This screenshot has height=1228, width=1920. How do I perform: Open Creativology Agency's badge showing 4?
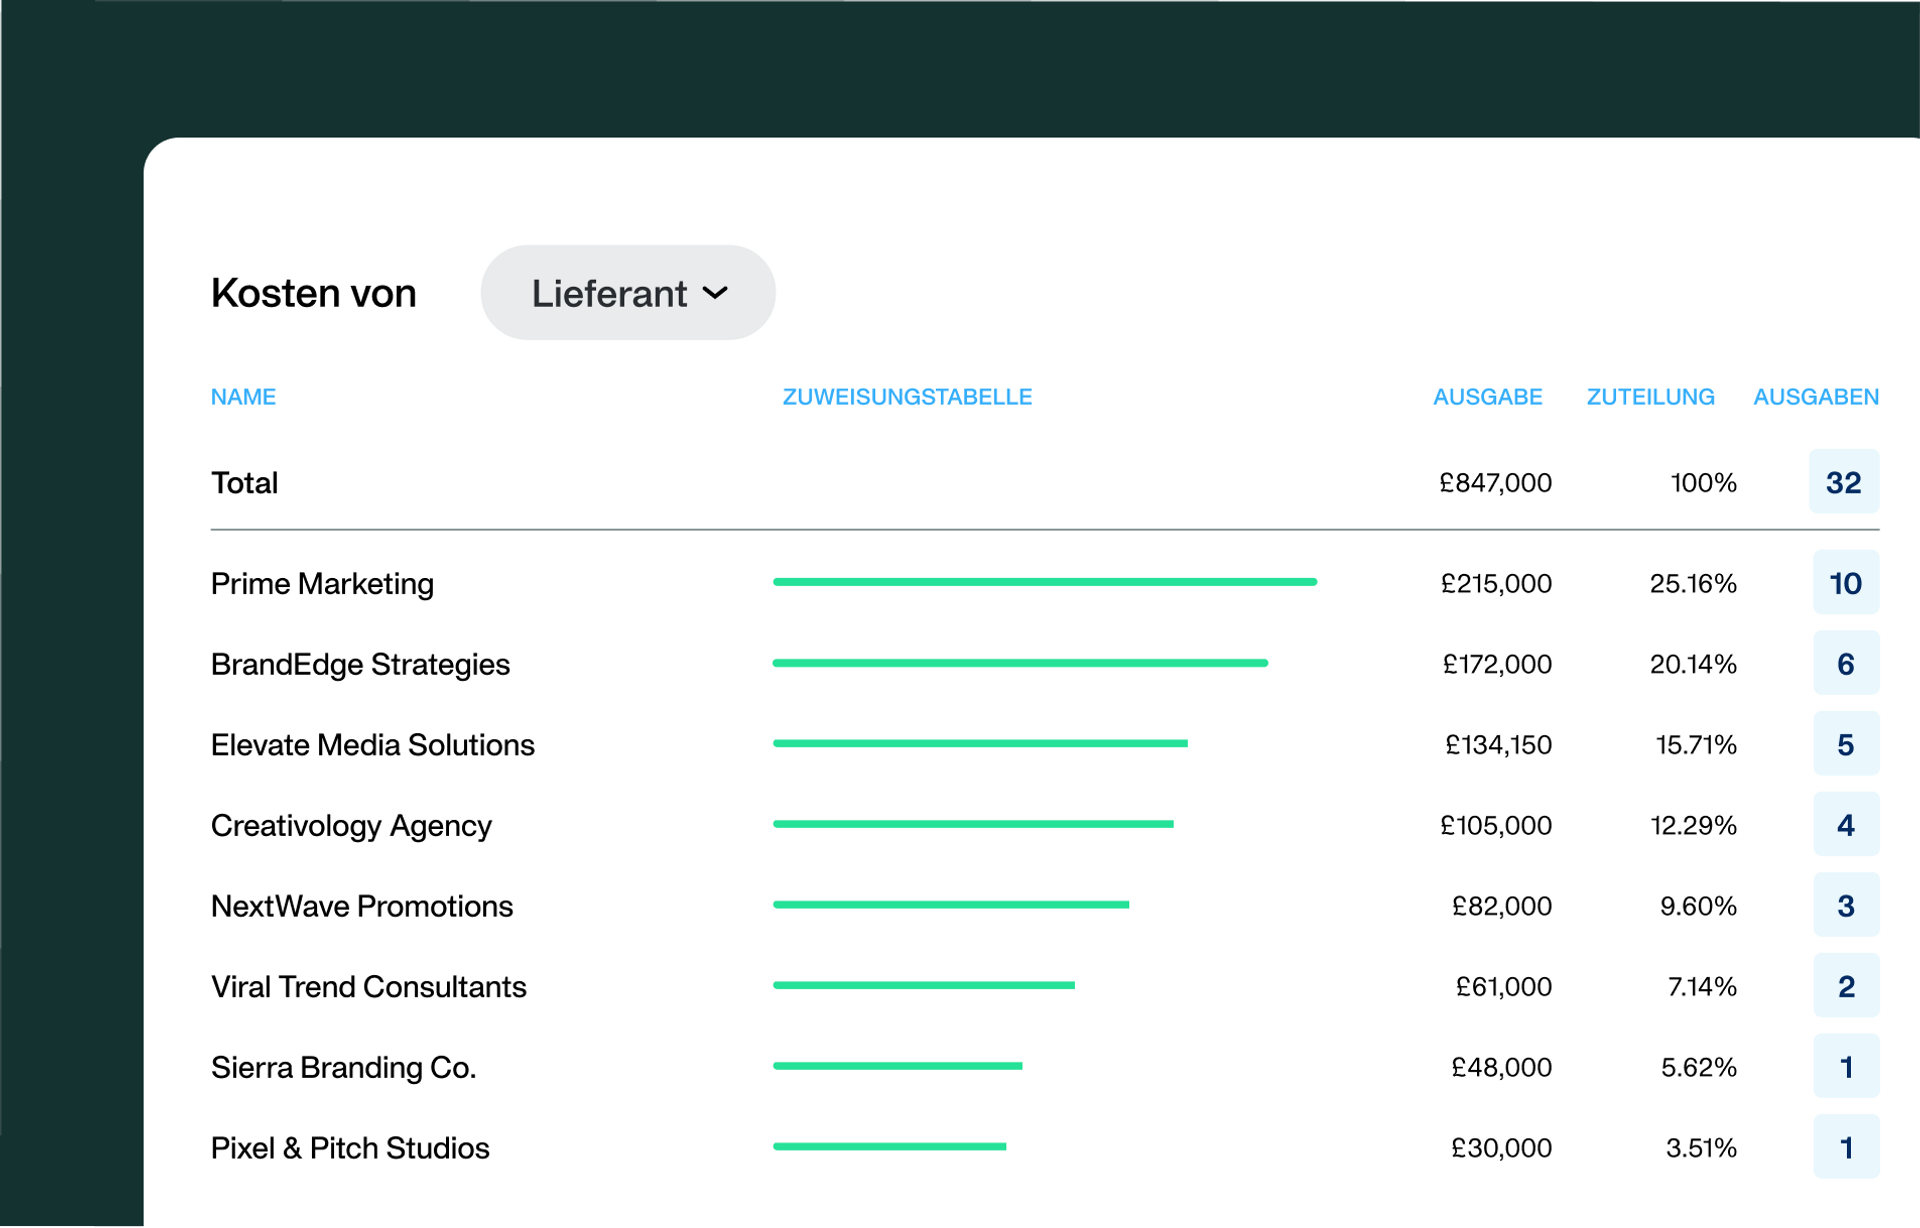click(1846, 825)
